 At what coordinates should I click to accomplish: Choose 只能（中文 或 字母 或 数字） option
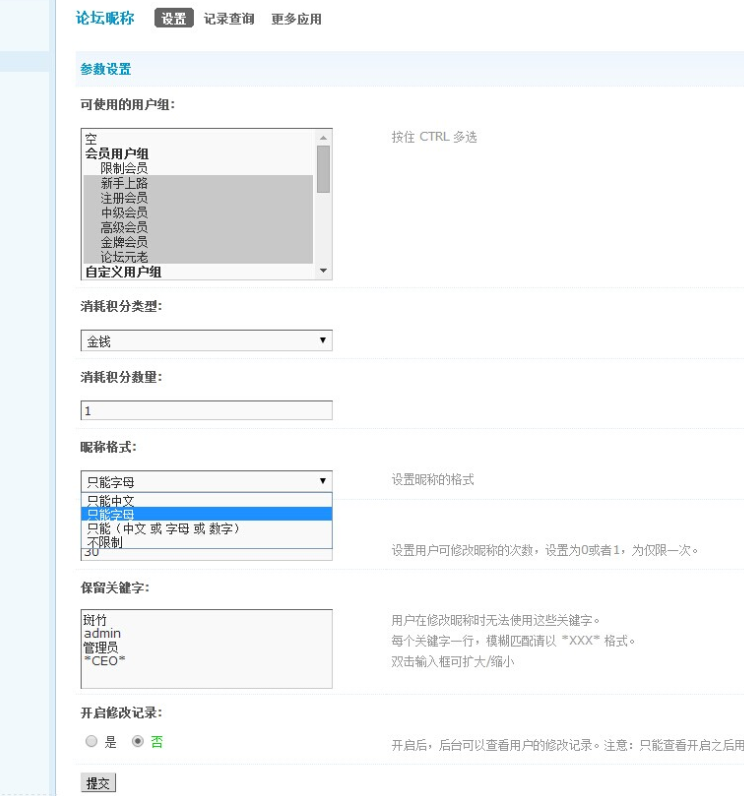[207, 528]
